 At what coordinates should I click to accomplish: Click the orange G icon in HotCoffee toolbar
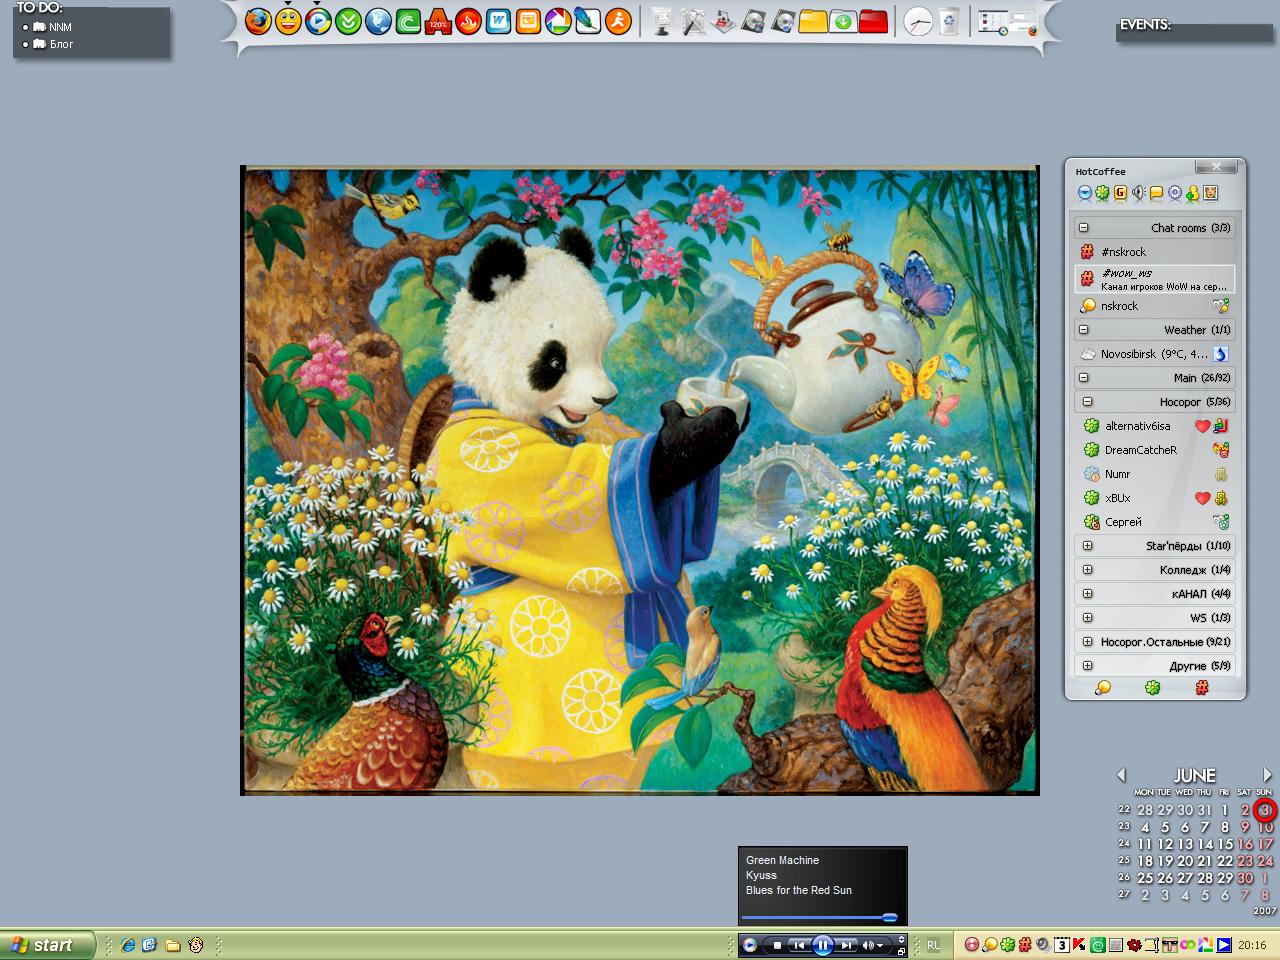[1120, 193]
